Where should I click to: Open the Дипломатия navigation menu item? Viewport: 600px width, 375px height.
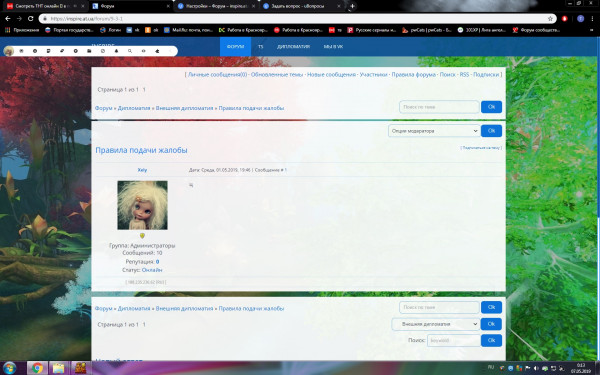tap(293, 47)
